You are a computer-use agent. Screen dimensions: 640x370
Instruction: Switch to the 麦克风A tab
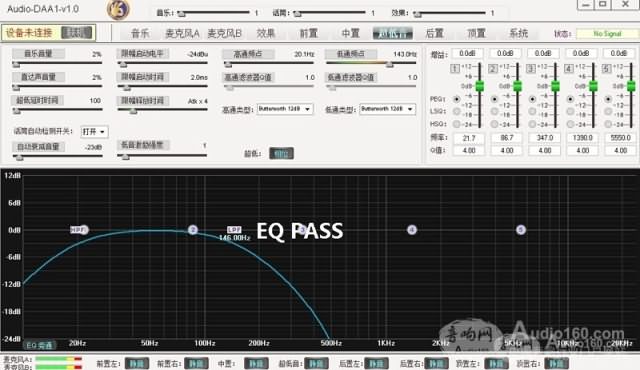coord(182,33)
